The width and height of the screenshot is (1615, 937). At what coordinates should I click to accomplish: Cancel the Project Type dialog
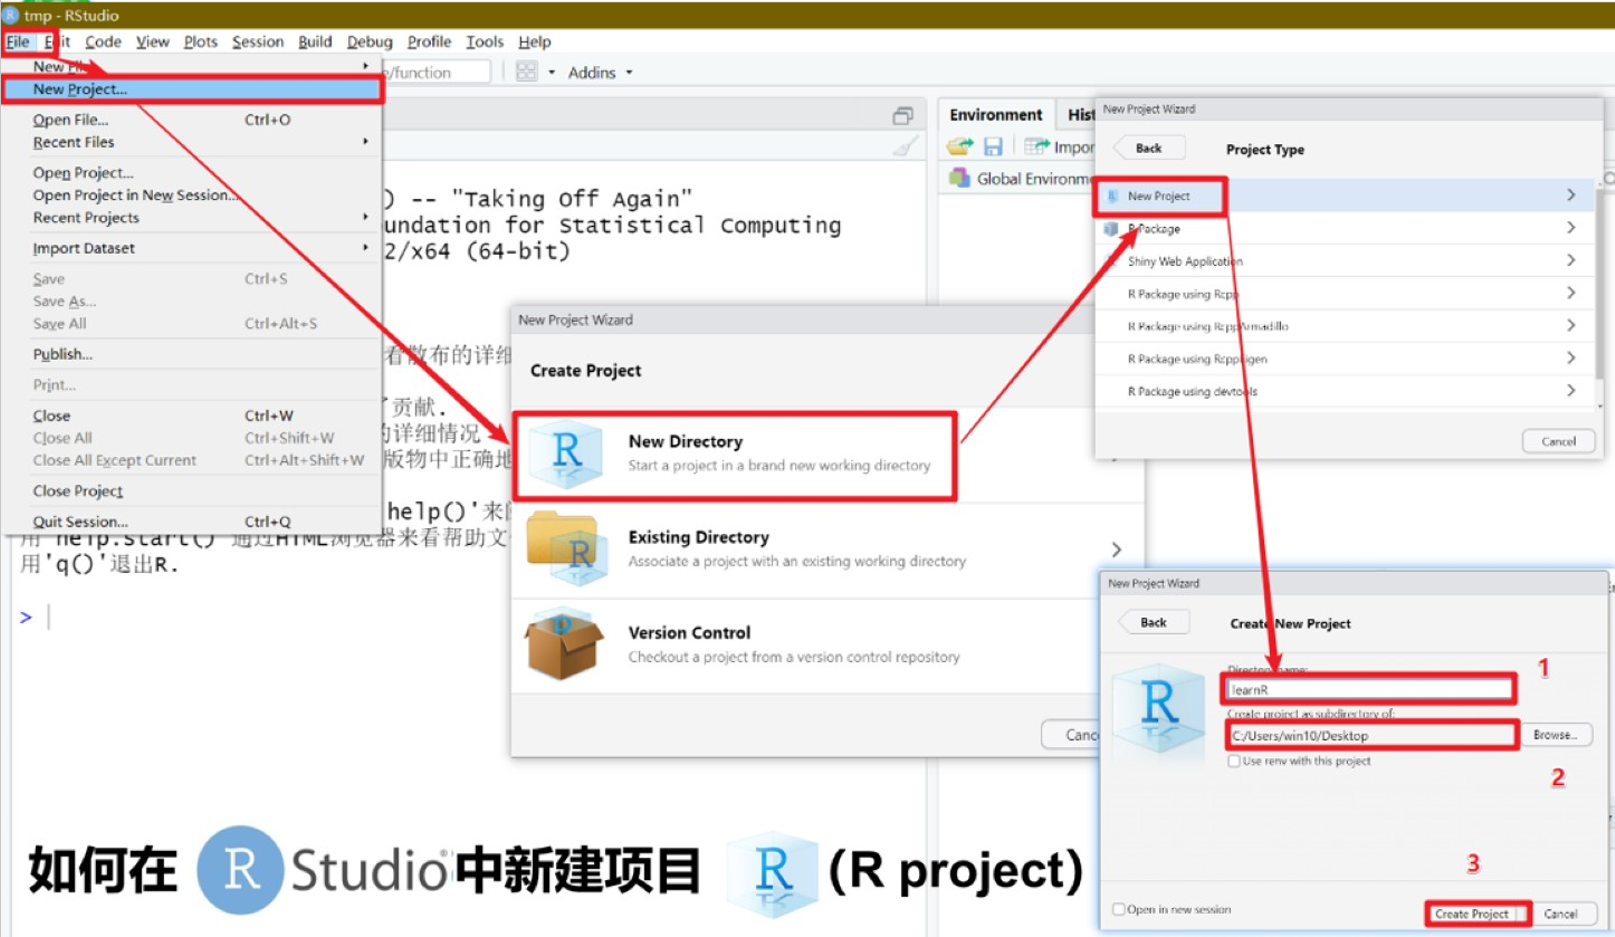pos(1558,441)
